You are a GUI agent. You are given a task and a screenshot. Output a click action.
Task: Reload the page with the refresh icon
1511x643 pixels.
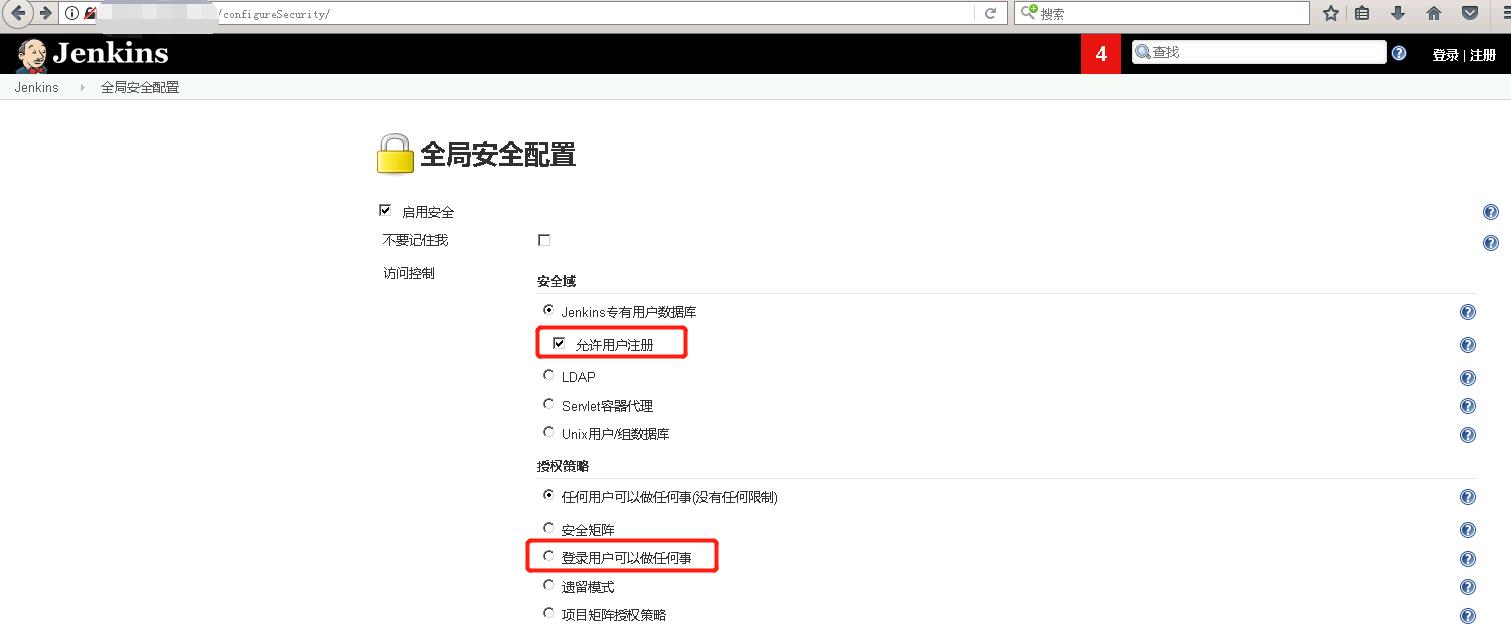click(991, 13)
